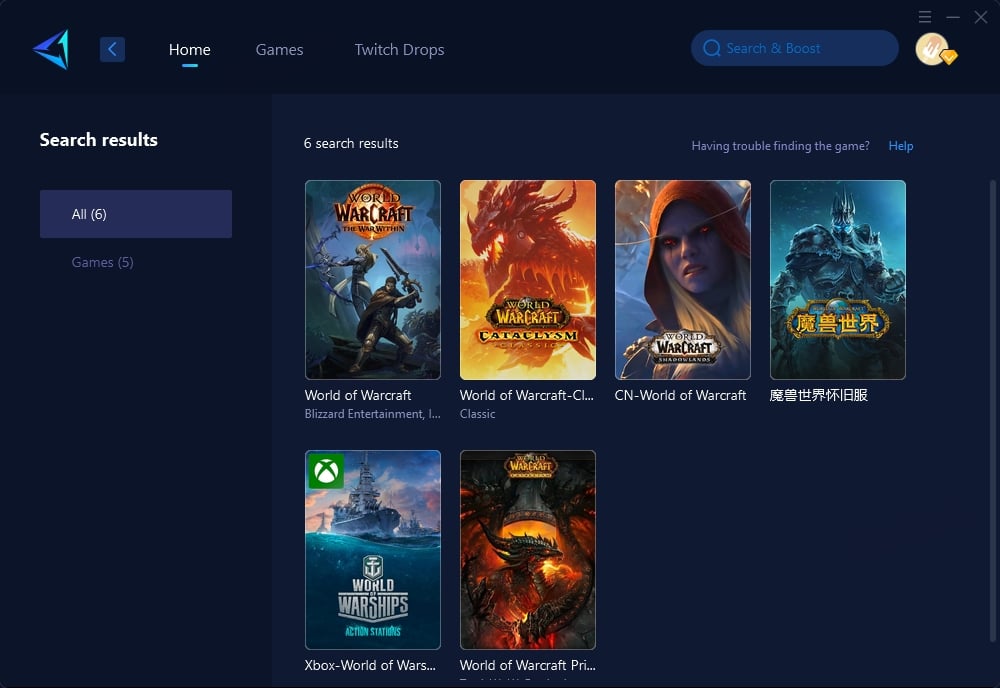Click the gold membership badge on avatar
Viewport: 1000px width, 688px height.
(949, 57)
